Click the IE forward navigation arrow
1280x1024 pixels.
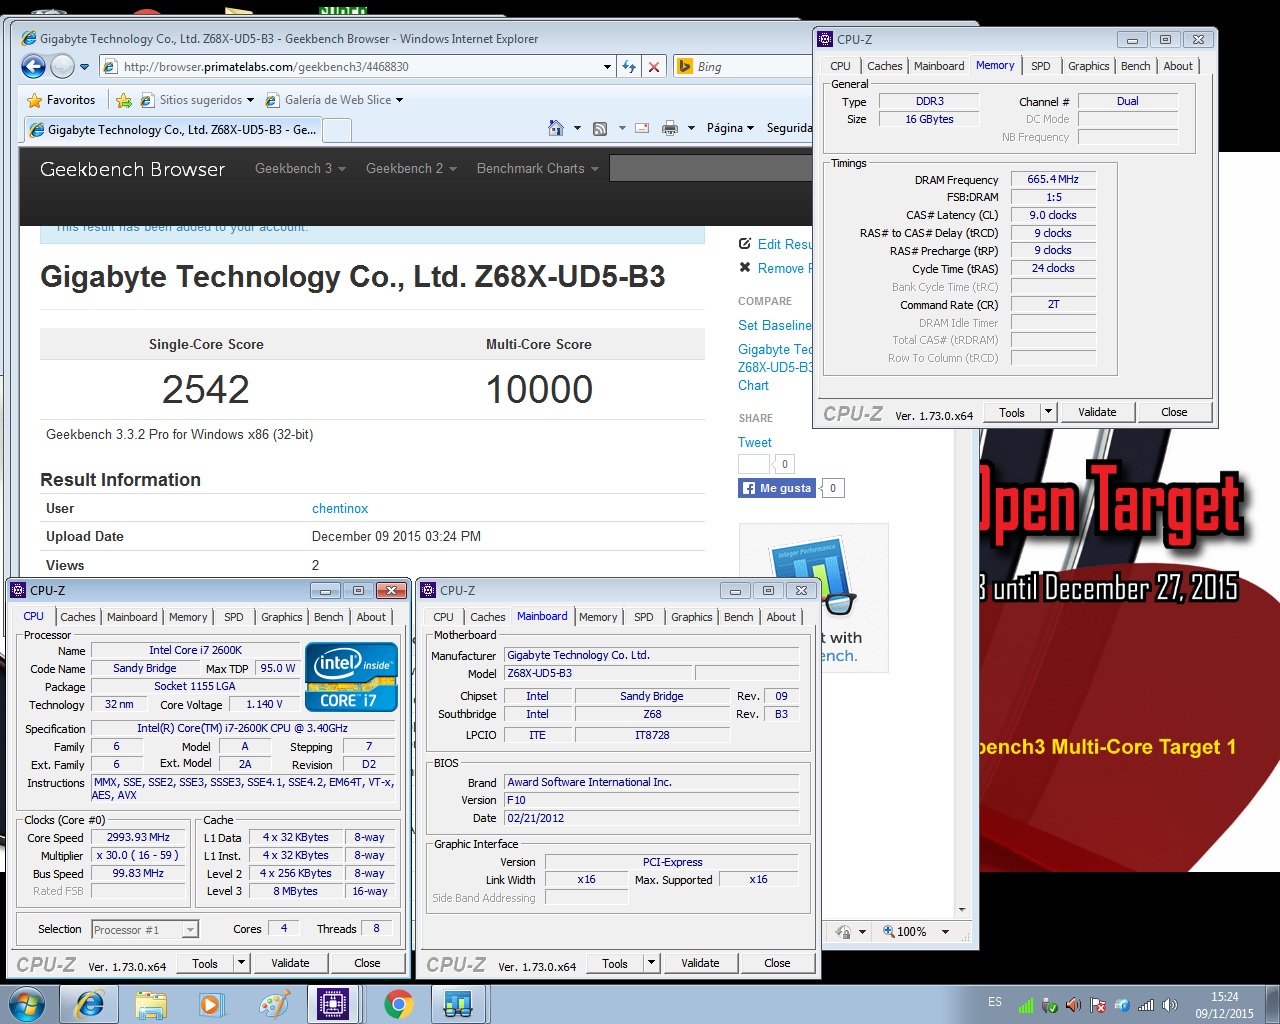coord(62,67)
